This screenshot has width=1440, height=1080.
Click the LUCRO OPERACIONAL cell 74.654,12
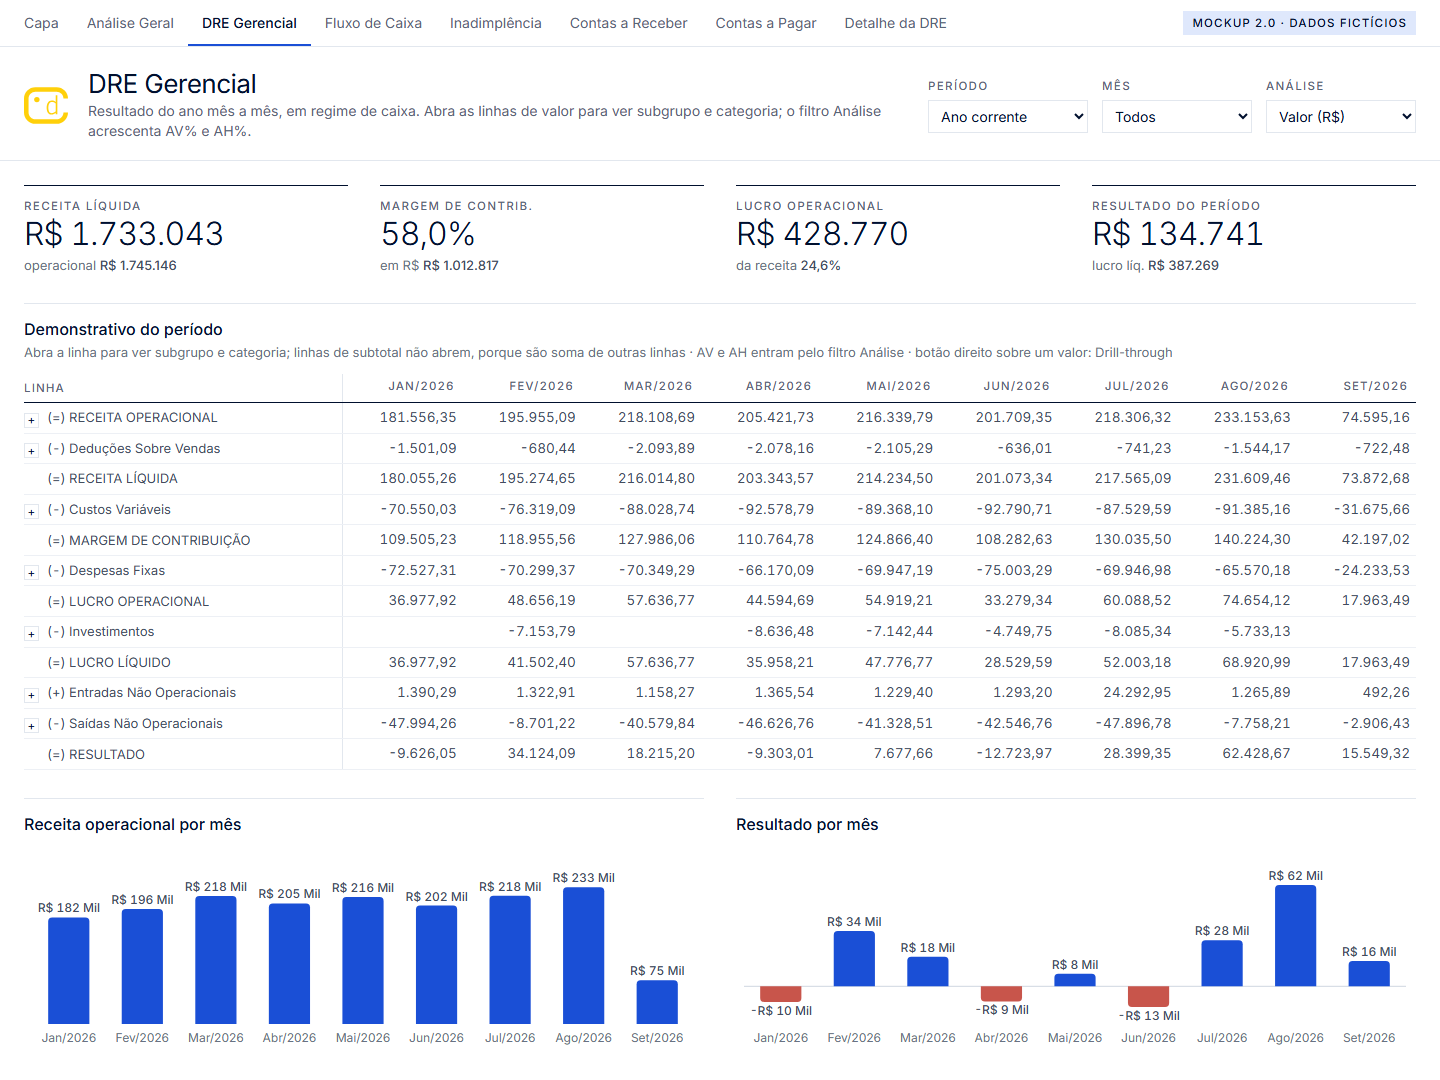[1256, 600]
